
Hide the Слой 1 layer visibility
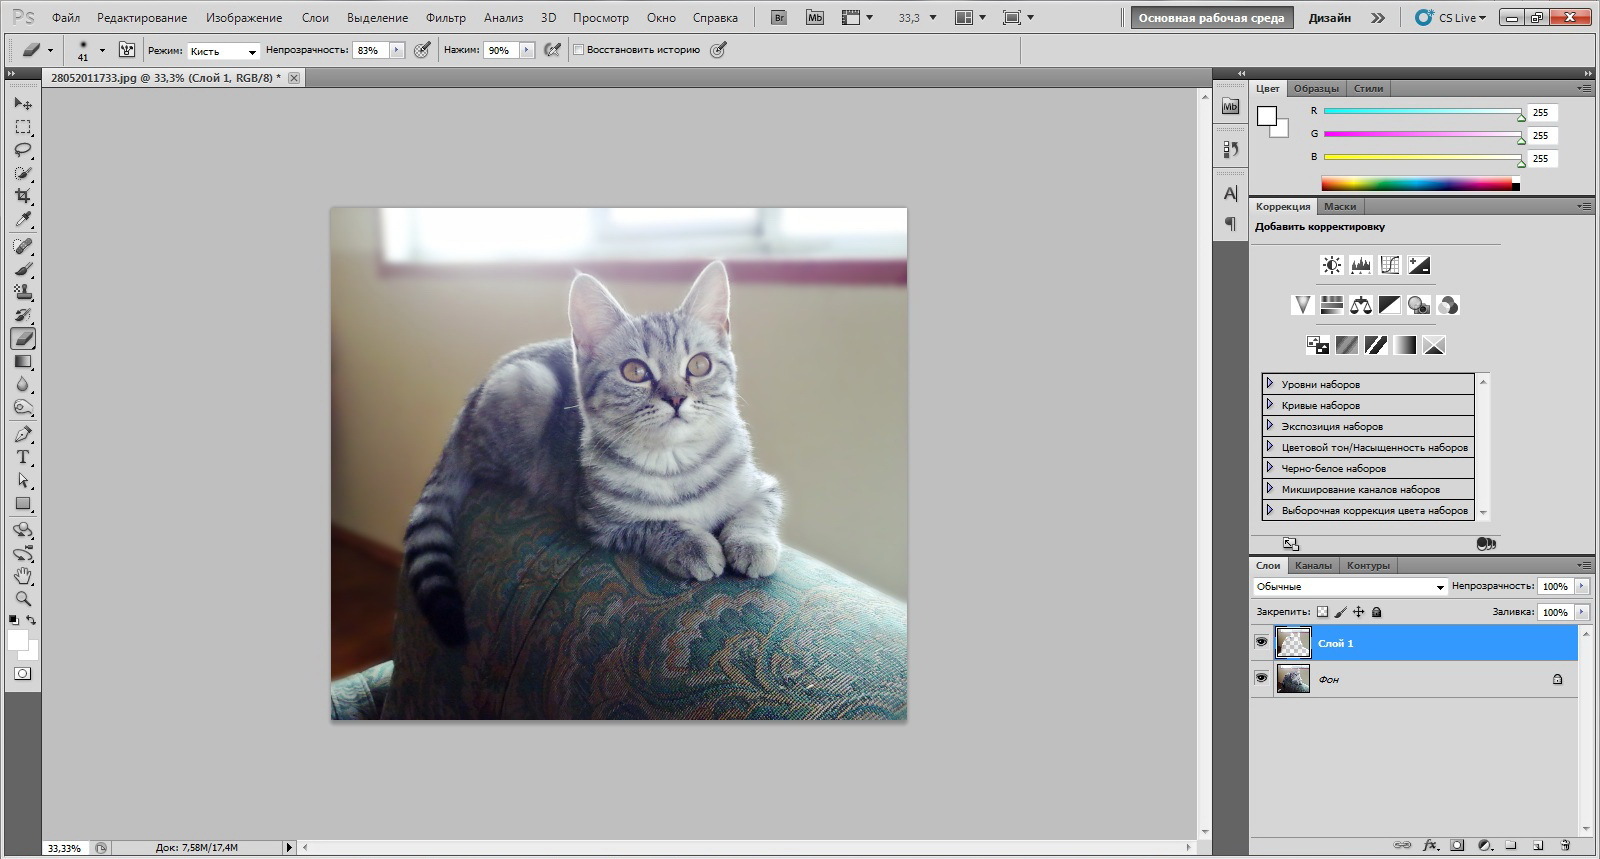1261,642
